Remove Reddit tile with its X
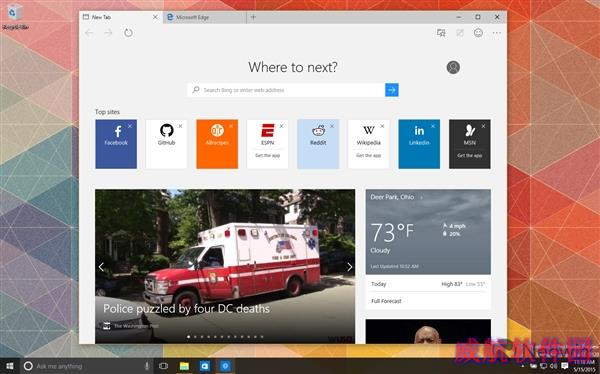Viewport: 600px width, 374px height. (x=332, y=126)
